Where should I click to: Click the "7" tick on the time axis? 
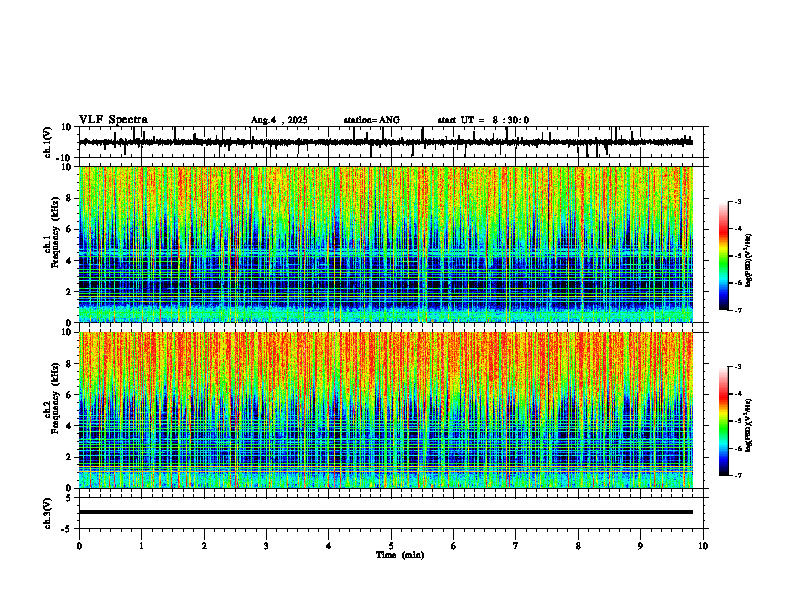click(x=516, y=546)
